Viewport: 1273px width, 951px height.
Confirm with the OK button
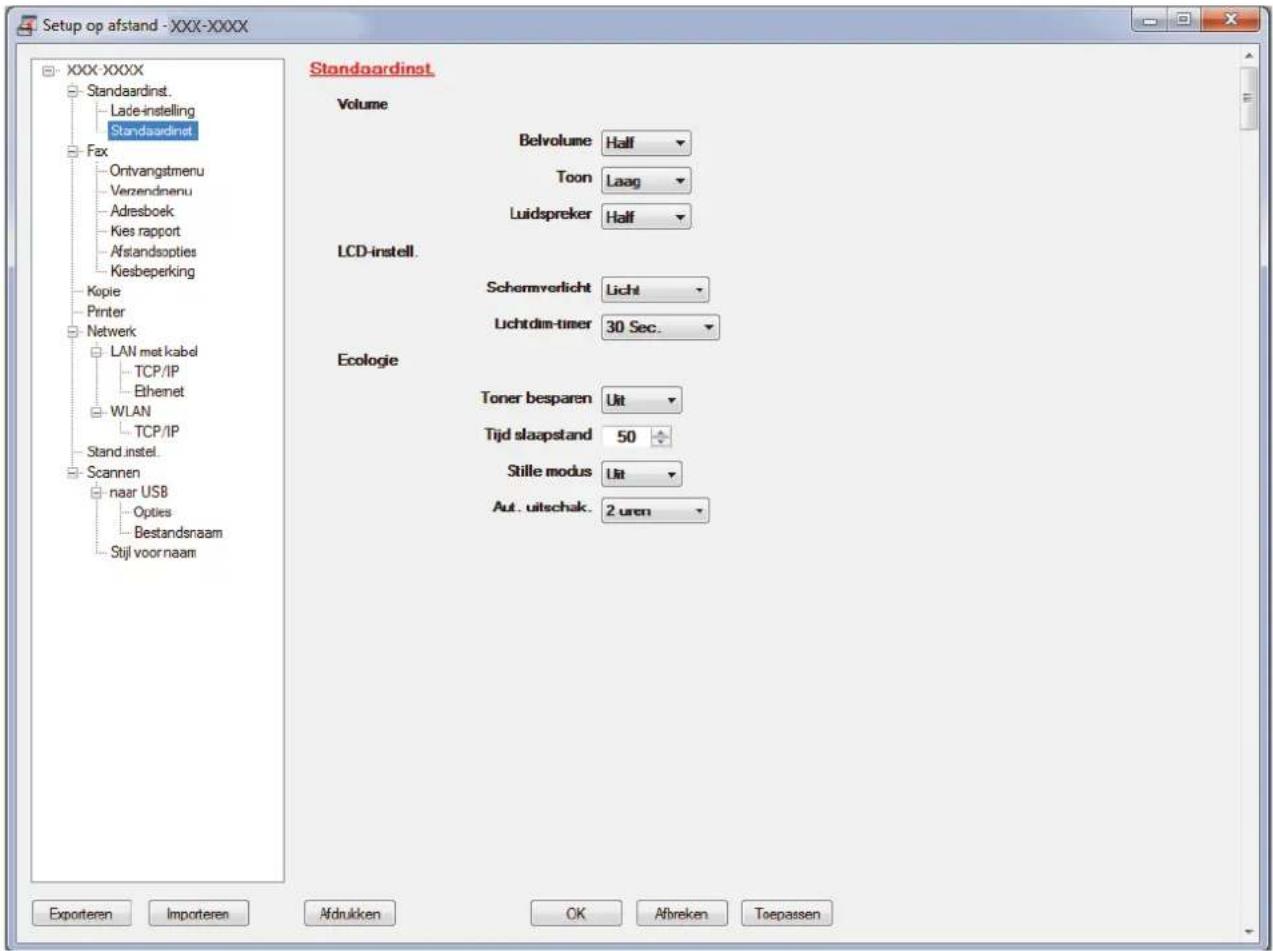point(575,913)
